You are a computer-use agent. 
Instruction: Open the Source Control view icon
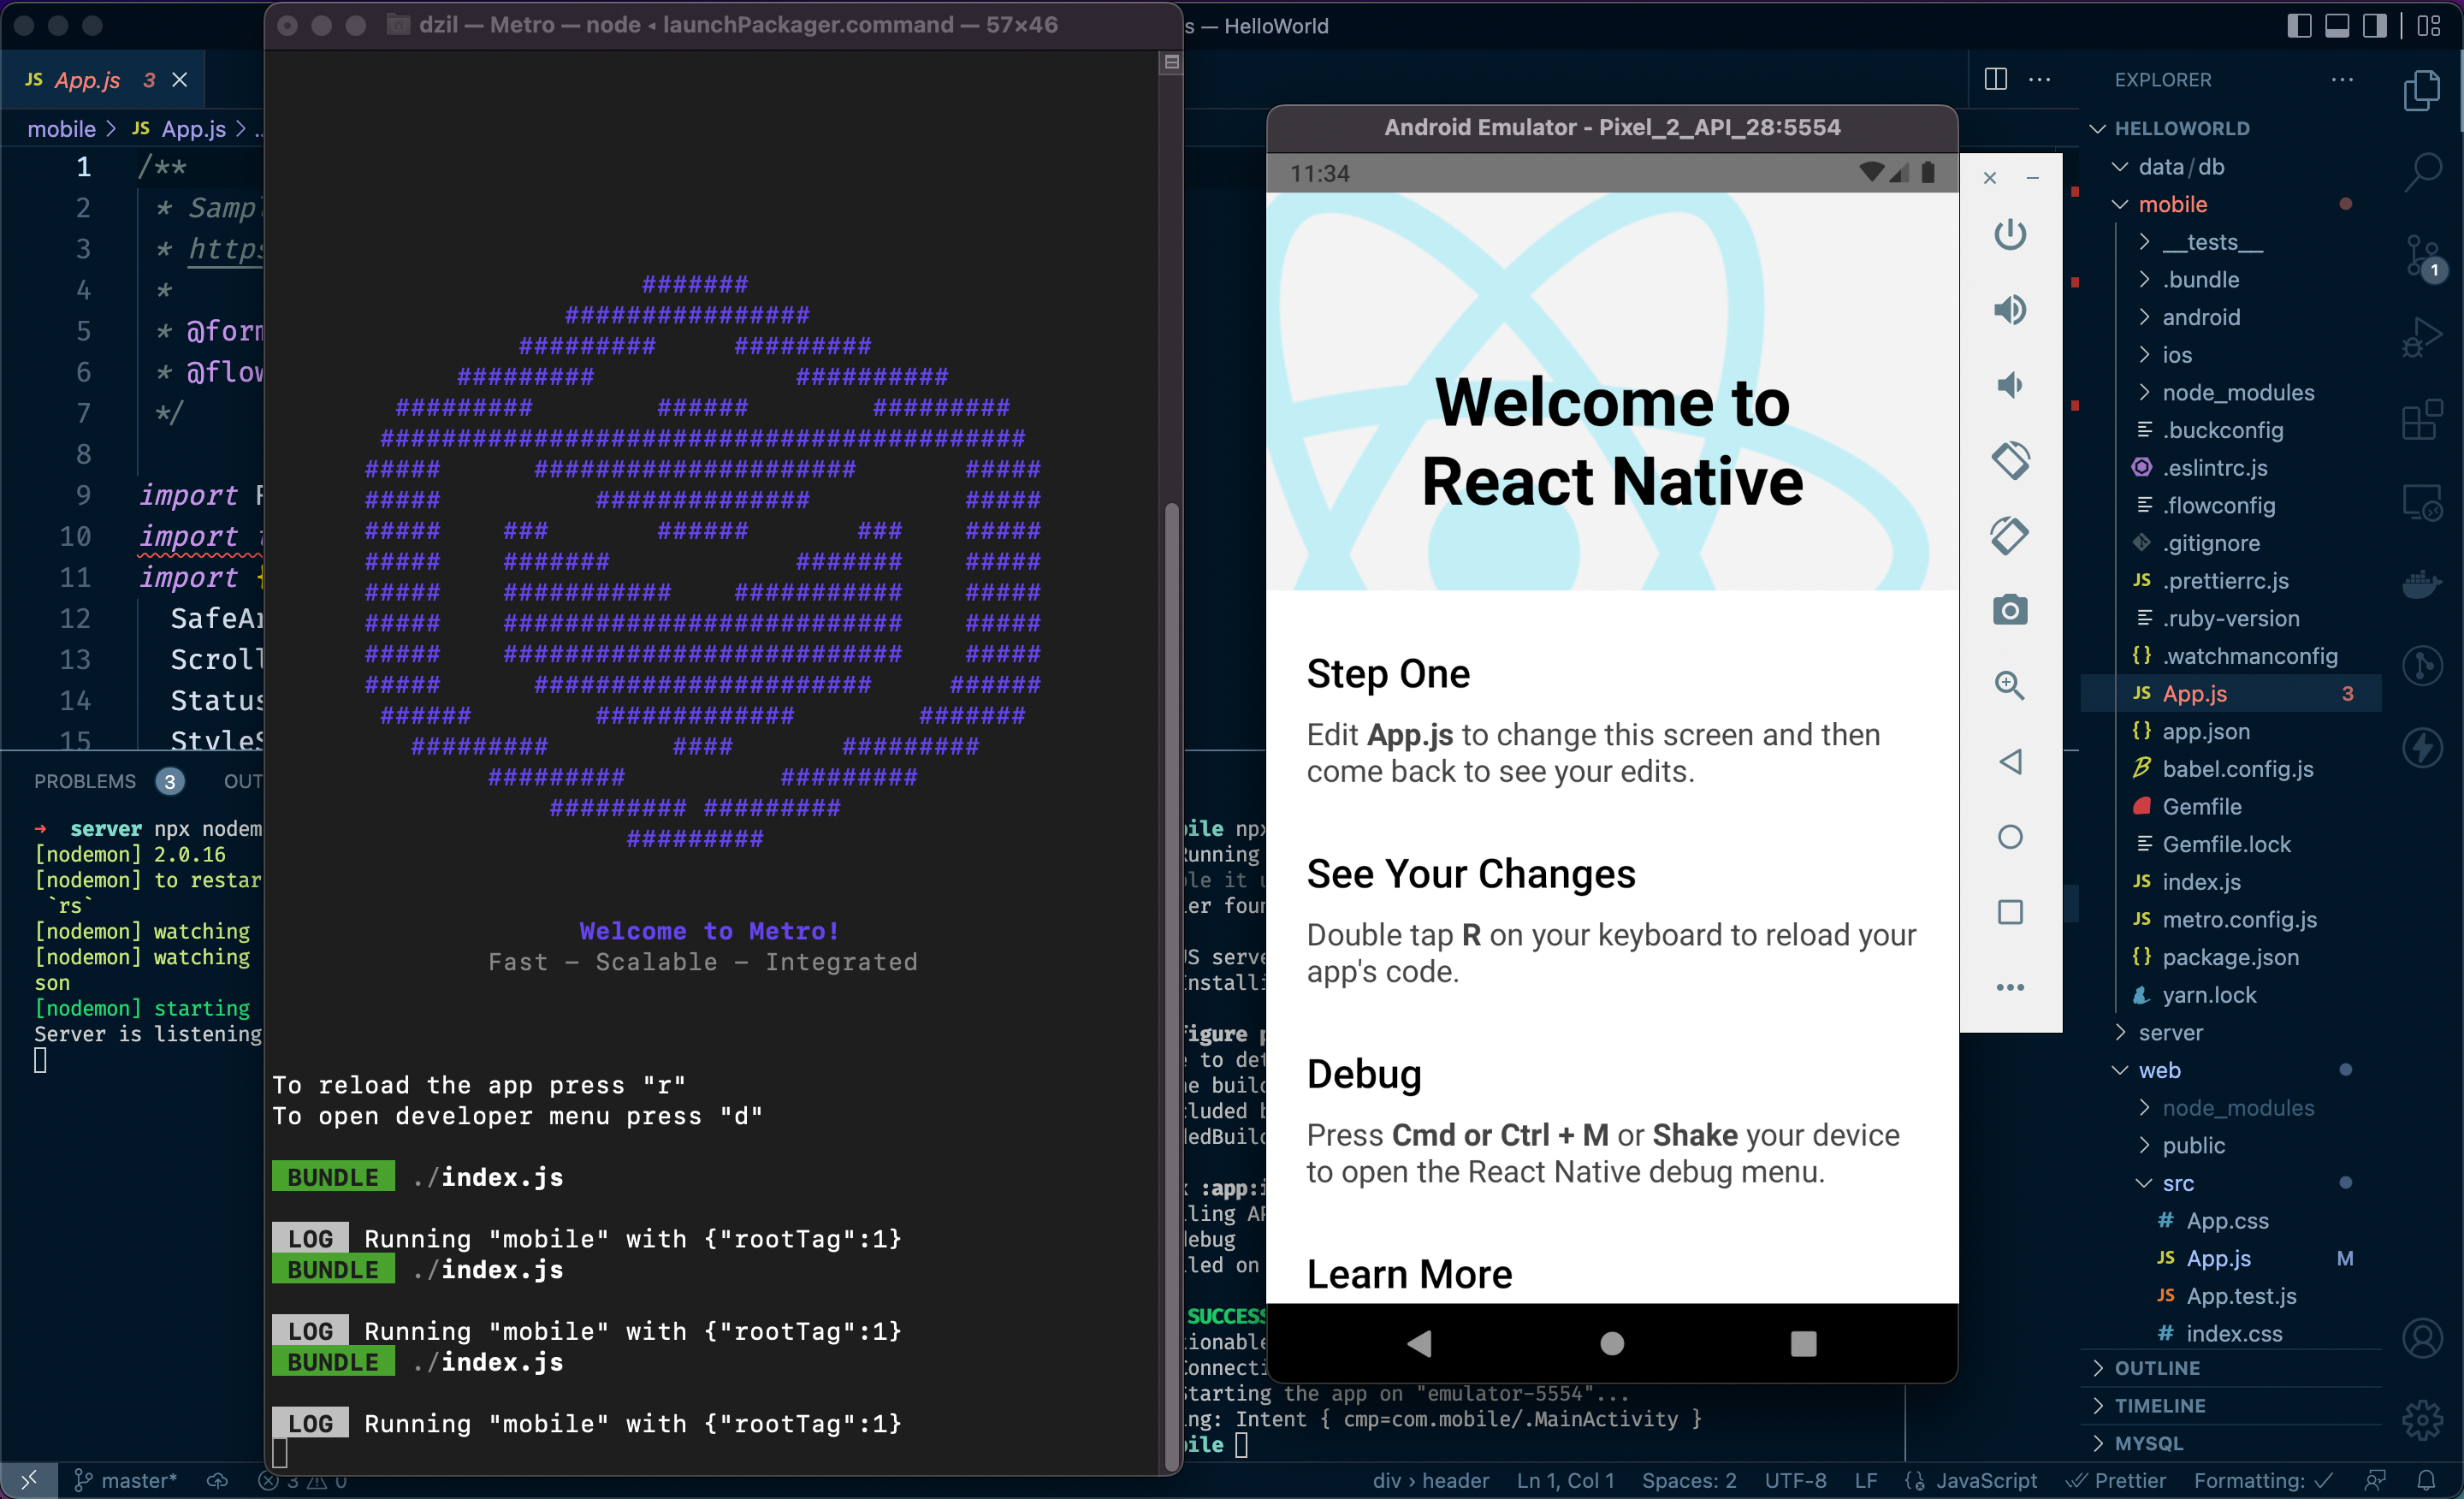[2424, 256]
